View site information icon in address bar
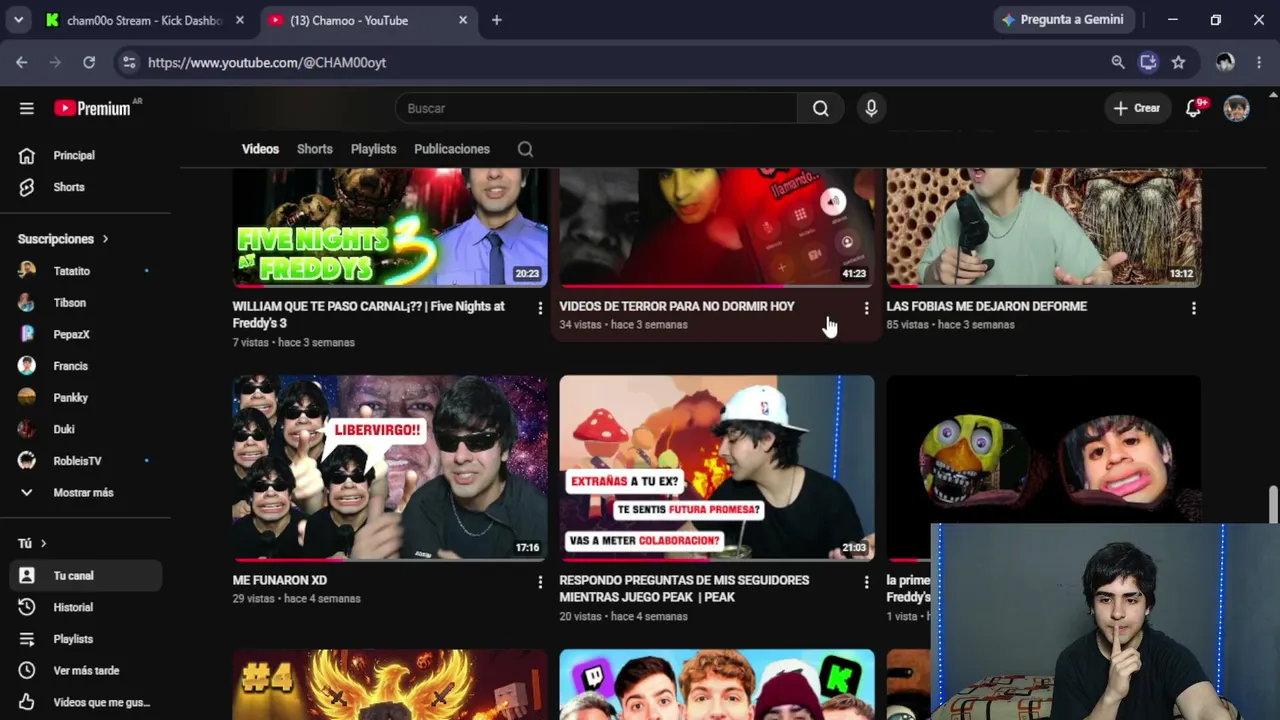Screen dimensions: 1280x720 pos(128,62)
